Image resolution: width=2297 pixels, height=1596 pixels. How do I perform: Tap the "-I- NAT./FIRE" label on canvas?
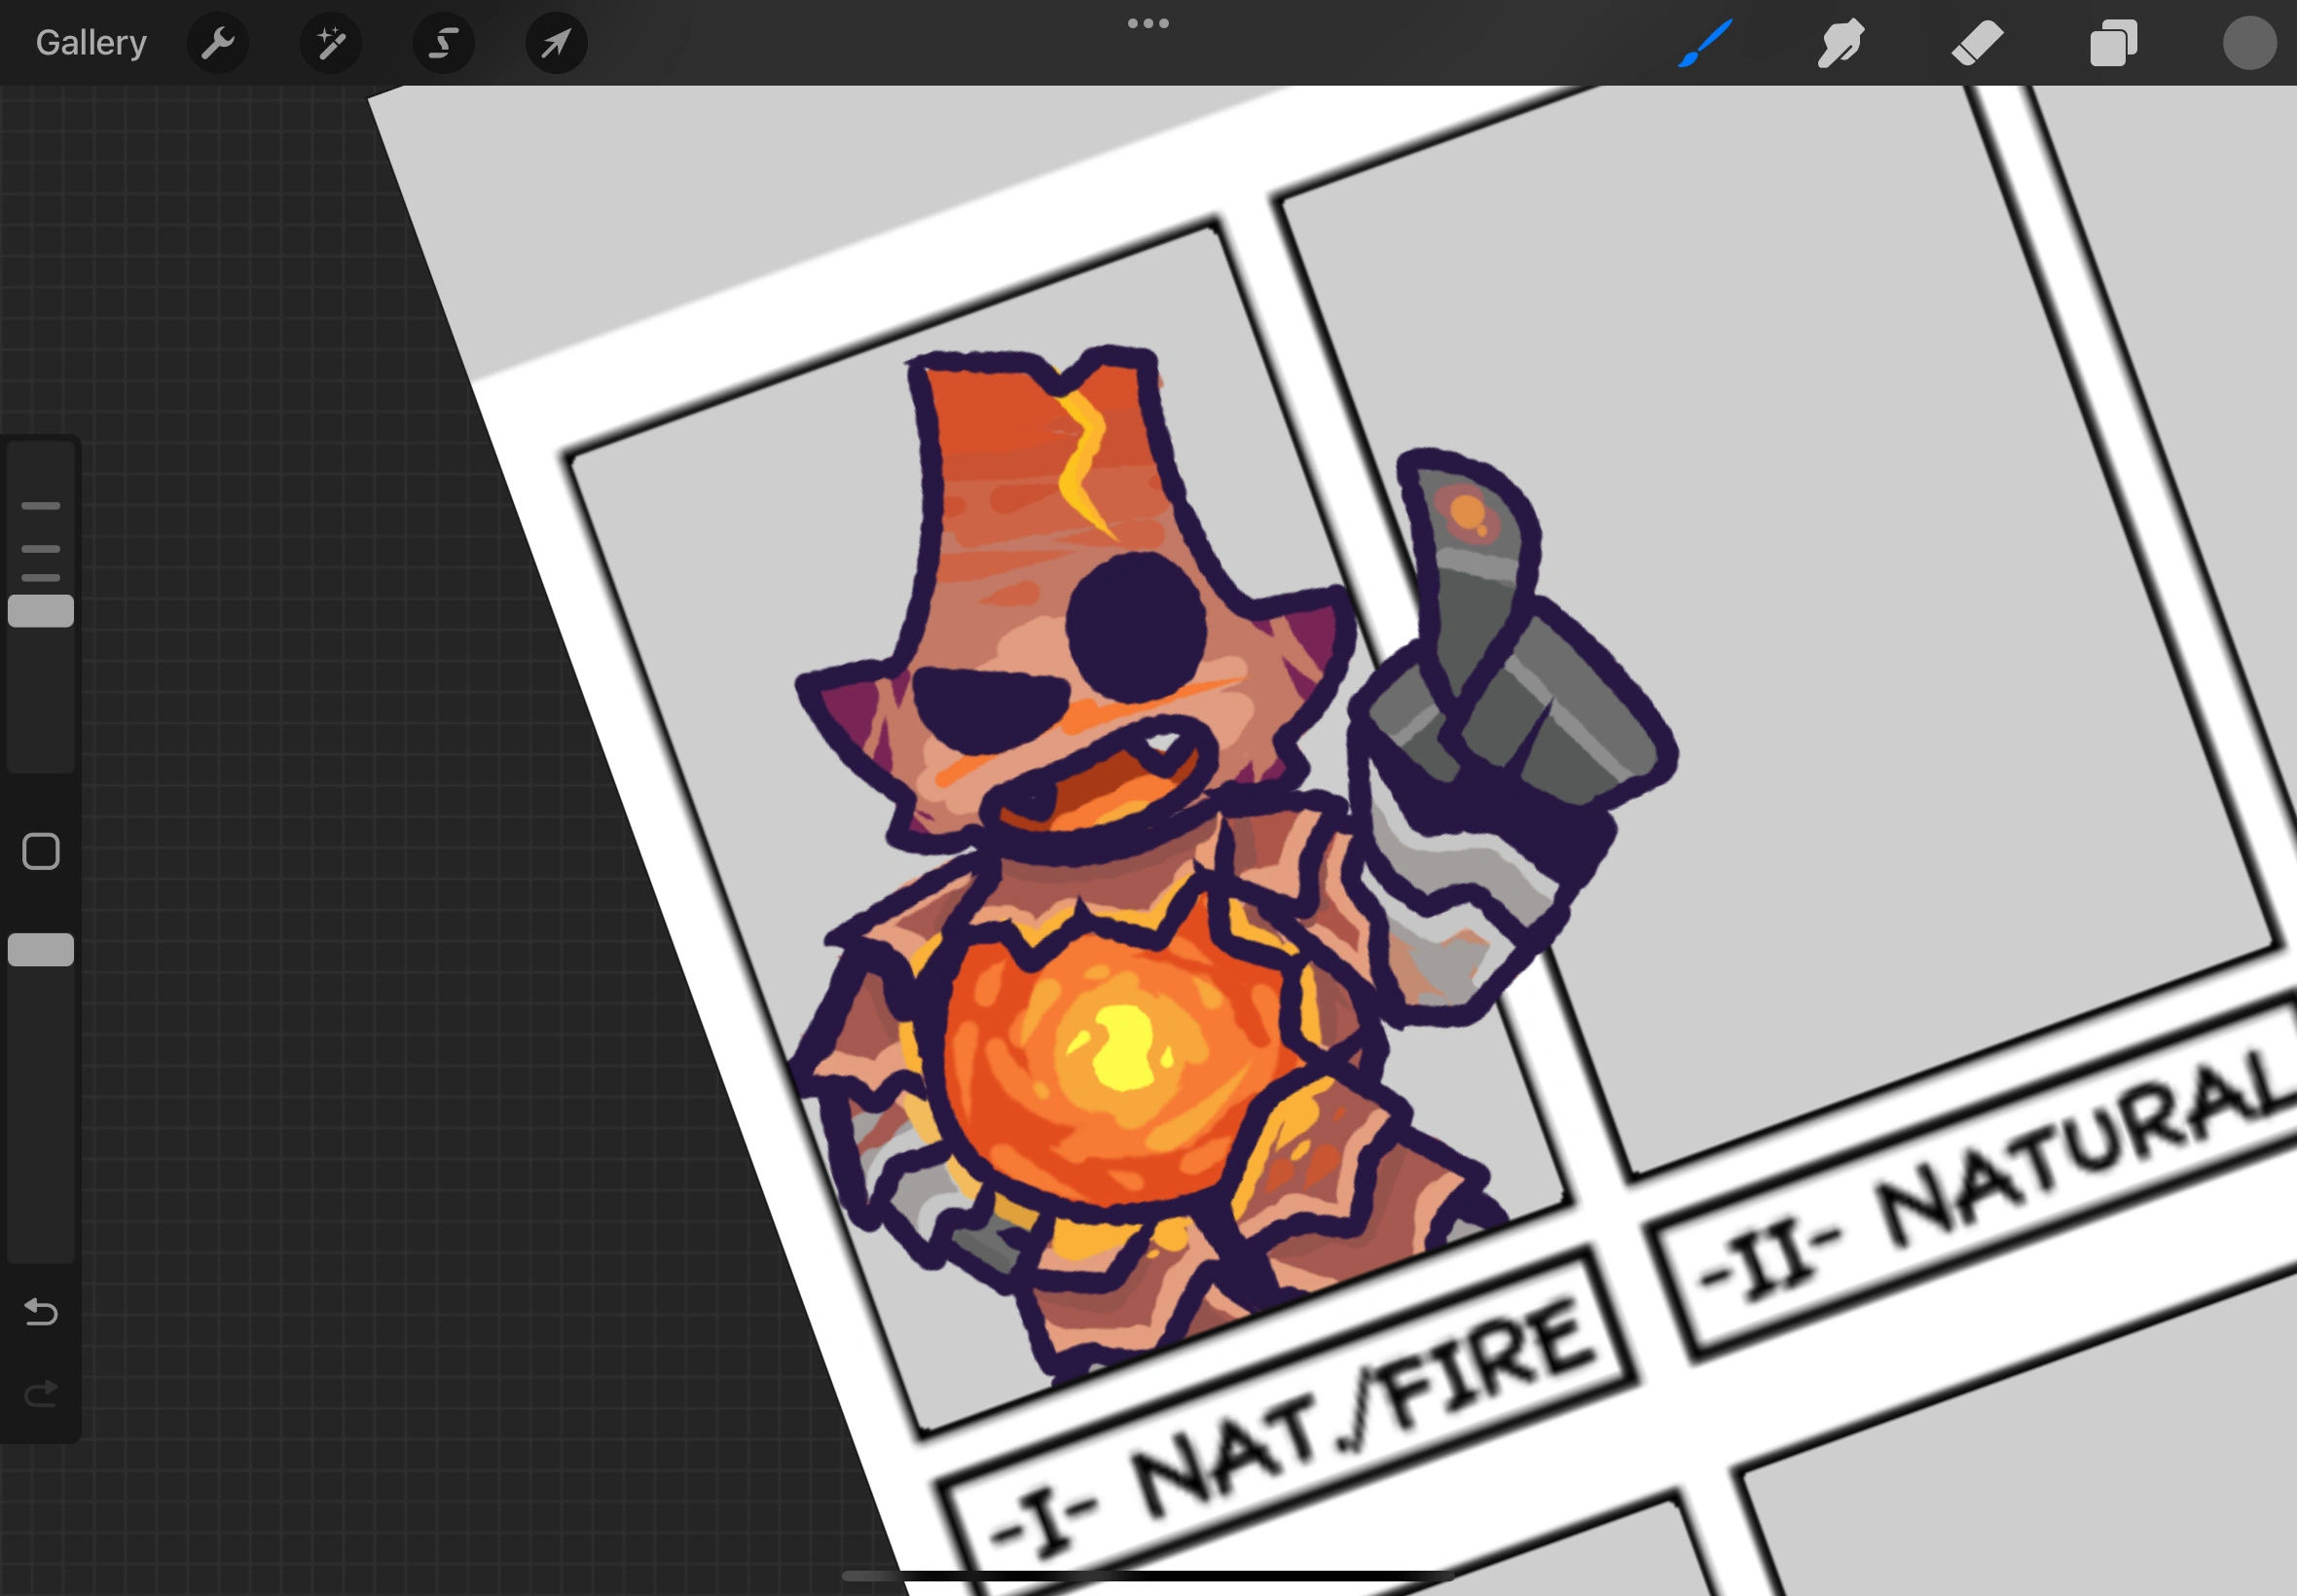1290,1425
